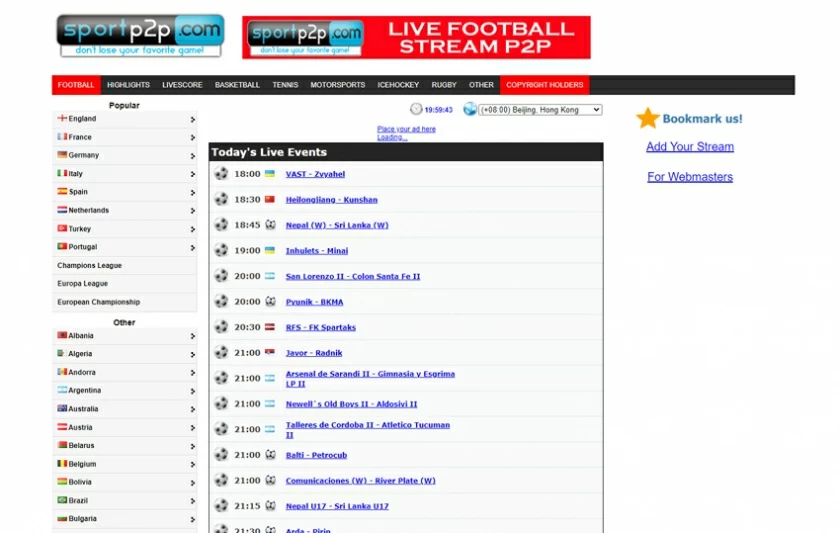Click the Turkey flag in Popular list

tap(62, 228)
